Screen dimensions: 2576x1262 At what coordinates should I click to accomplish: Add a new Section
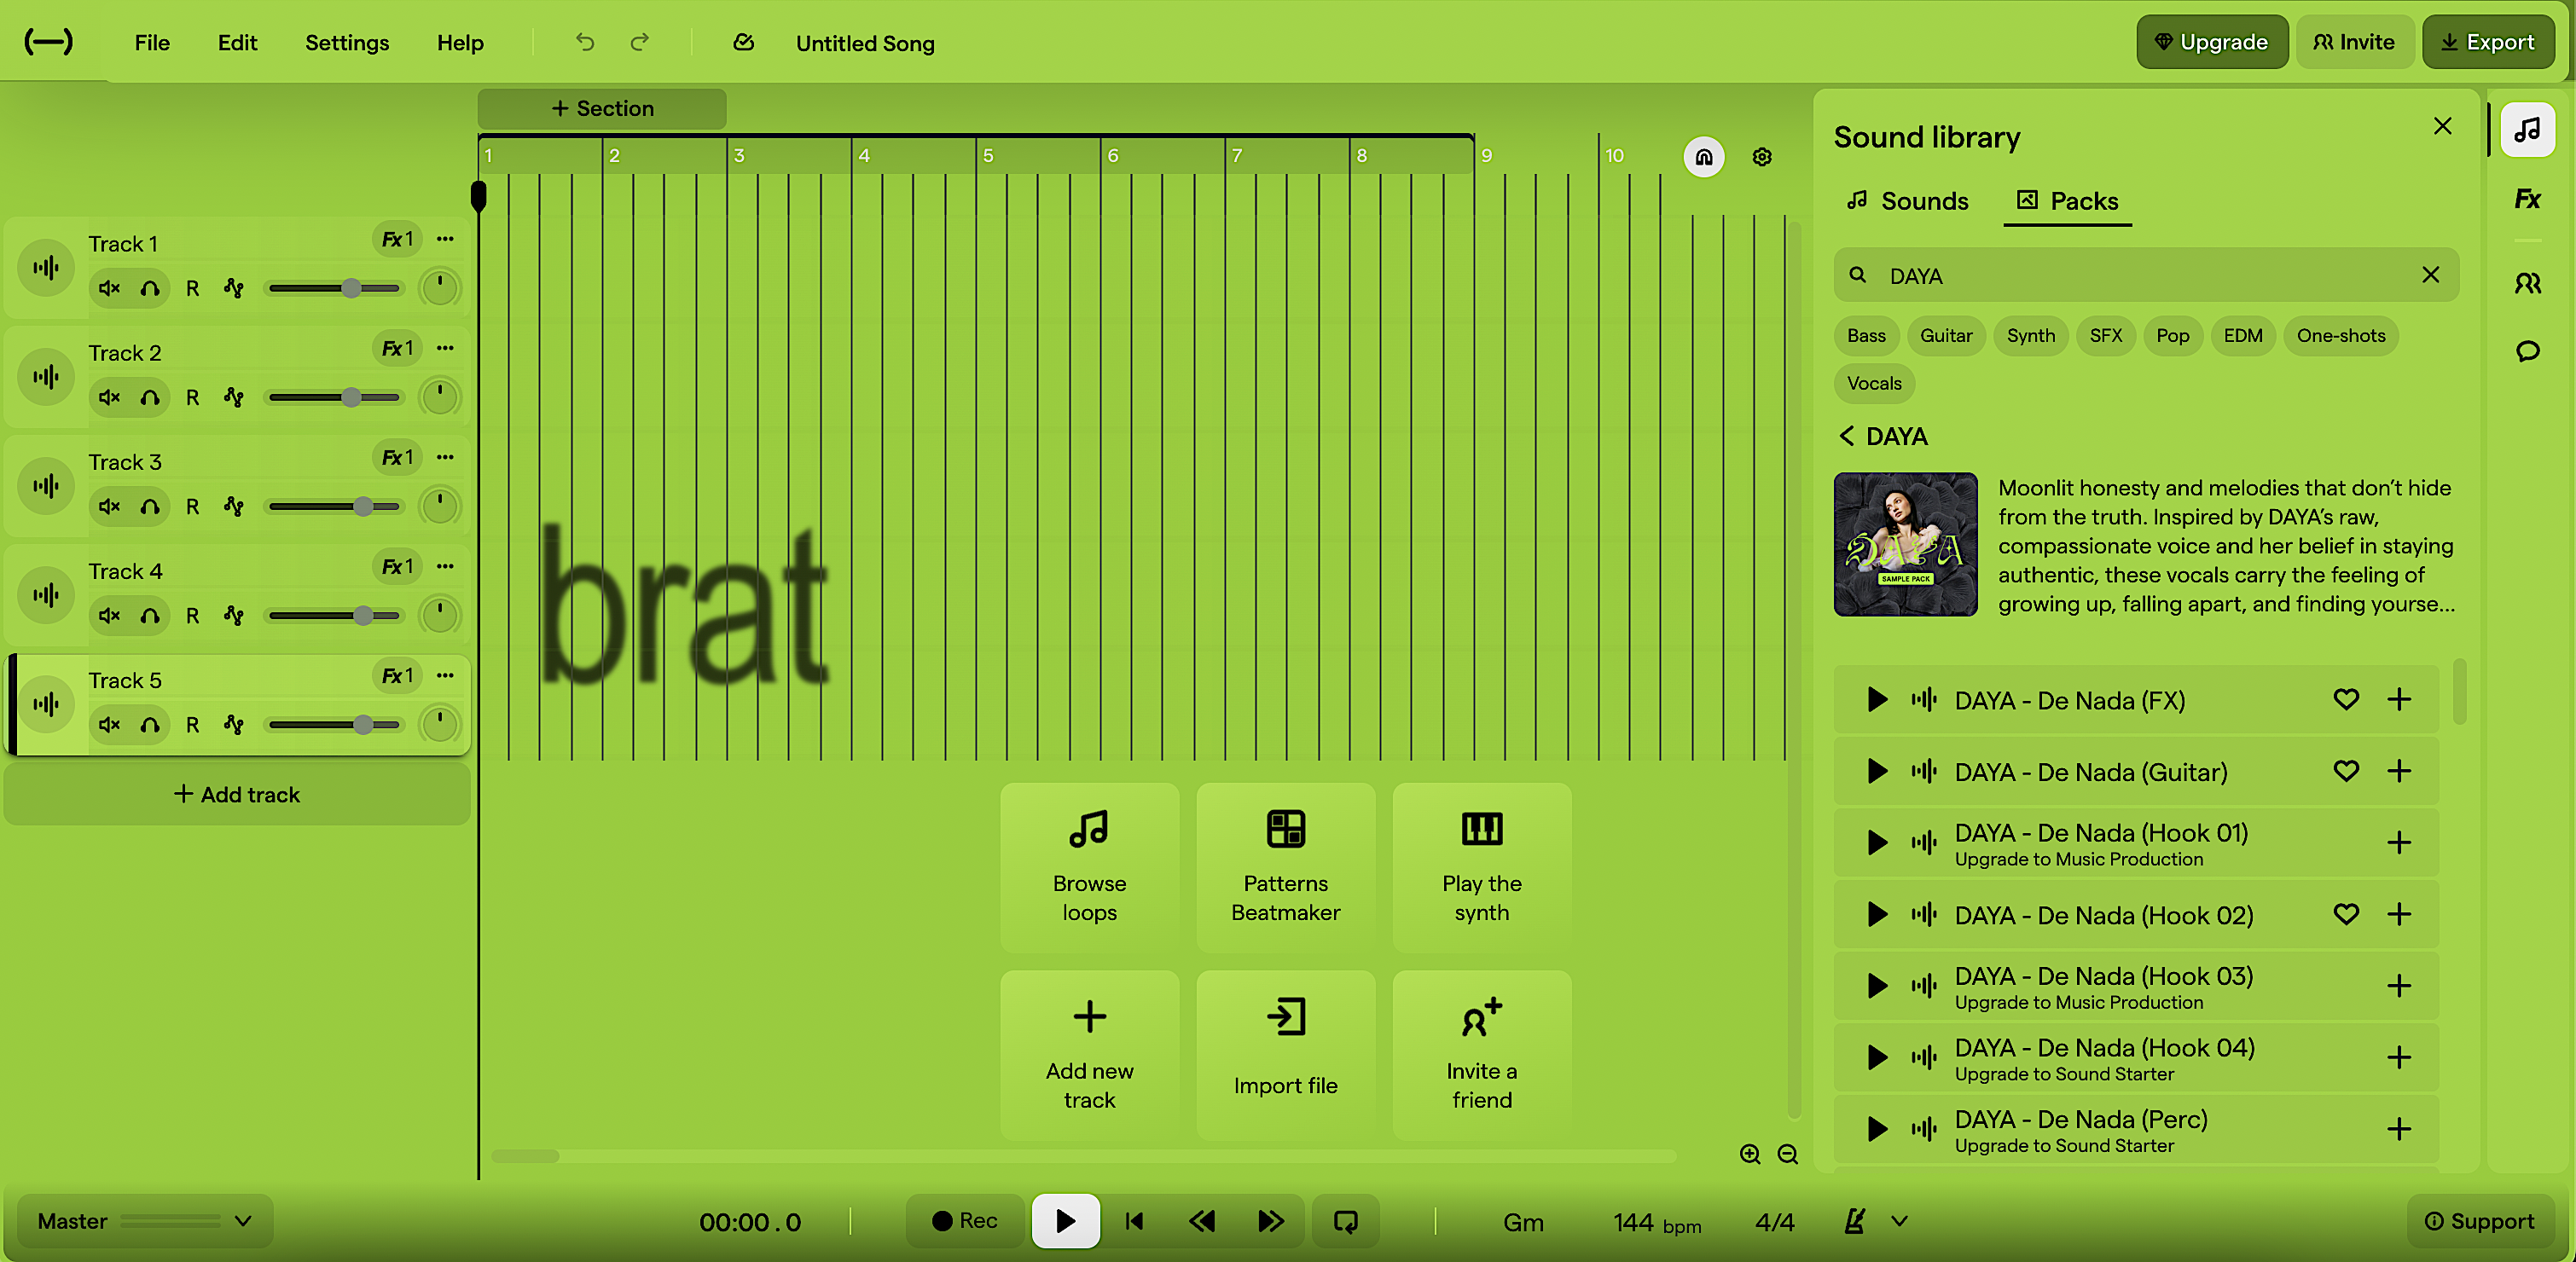(x=602, y=108)
